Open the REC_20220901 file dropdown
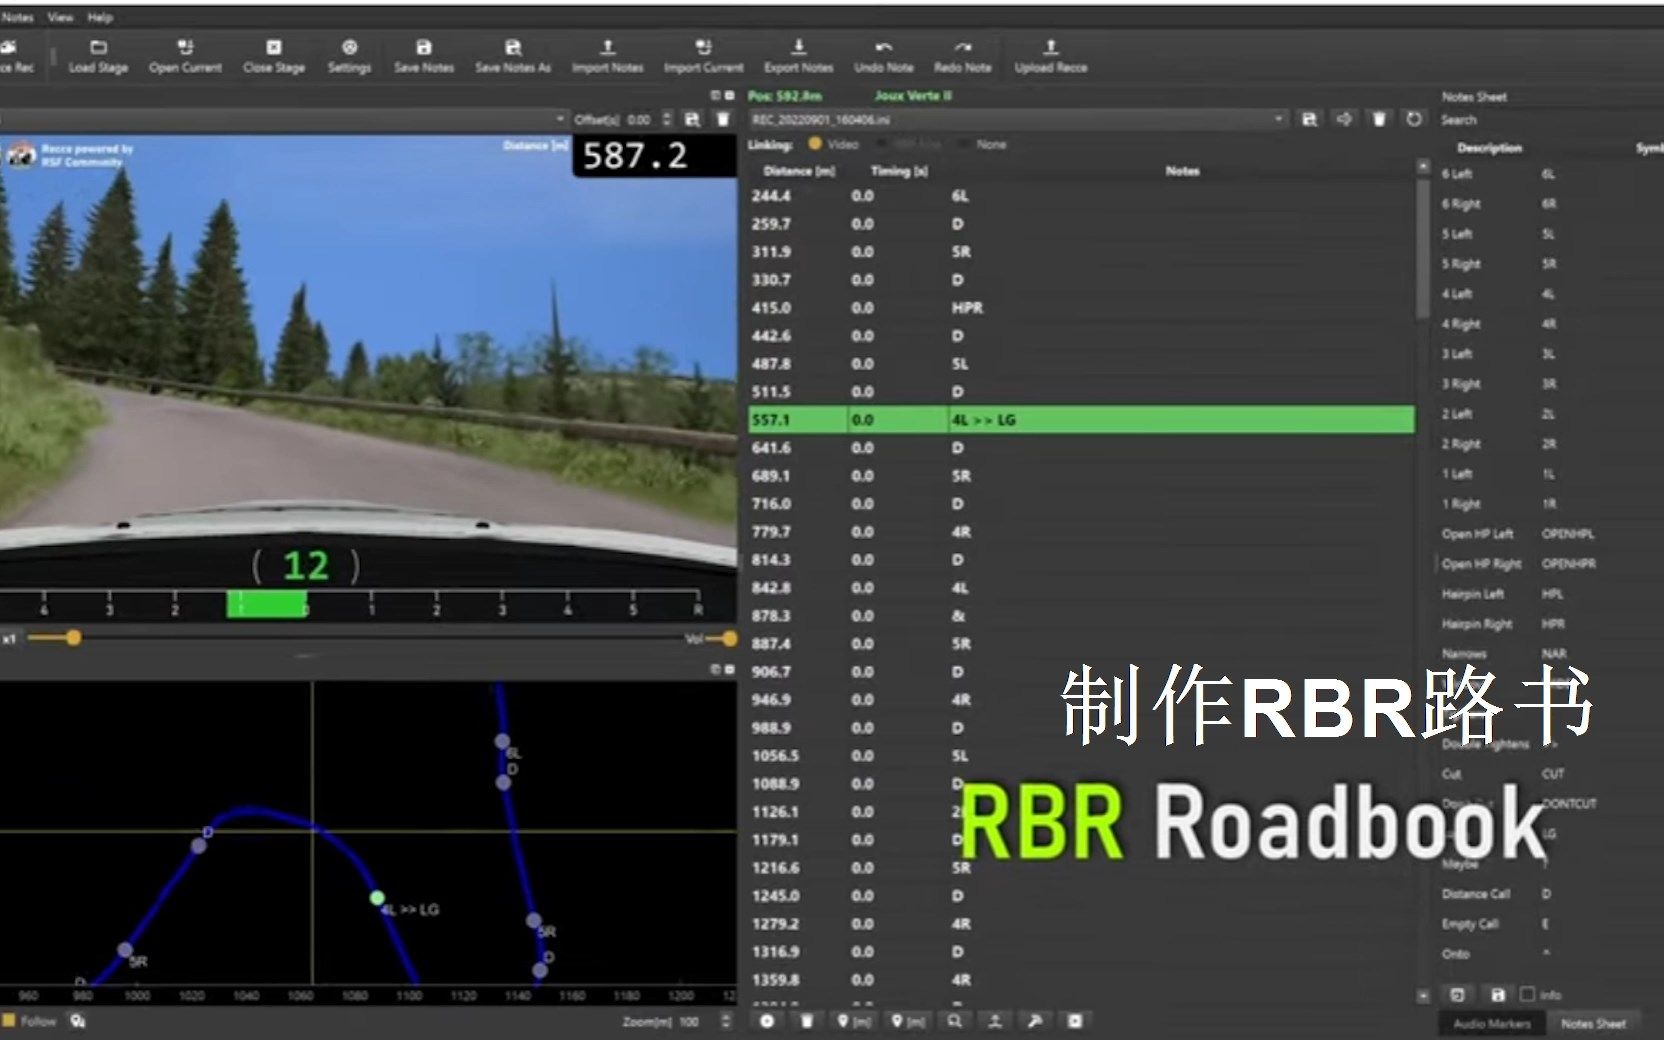Viewport: 1664px width, 1040px height. [1018, 119]
